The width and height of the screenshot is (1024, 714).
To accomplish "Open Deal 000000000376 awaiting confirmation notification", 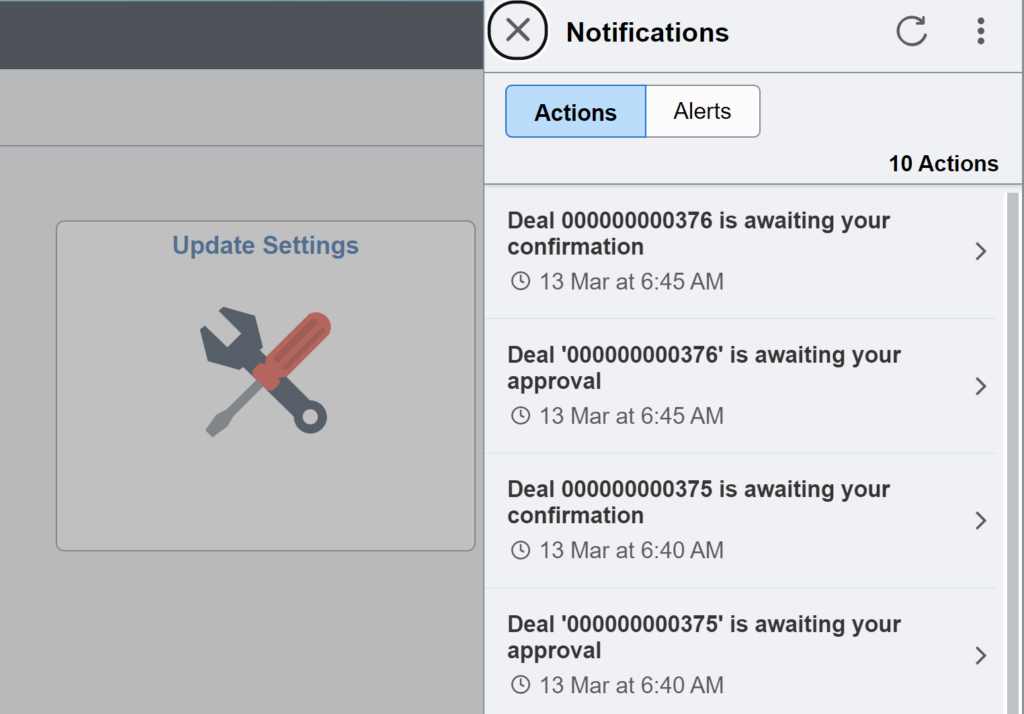I will pos(698,233).
